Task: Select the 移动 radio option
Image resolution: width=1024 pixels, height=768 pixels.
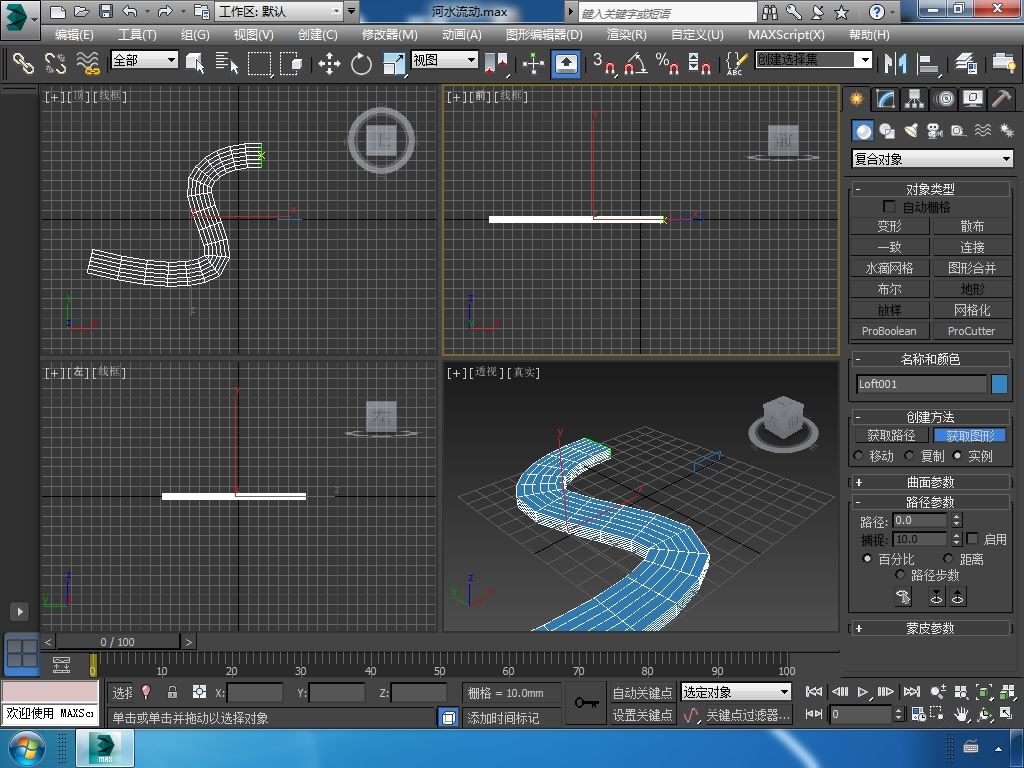Action: point(859,455)
